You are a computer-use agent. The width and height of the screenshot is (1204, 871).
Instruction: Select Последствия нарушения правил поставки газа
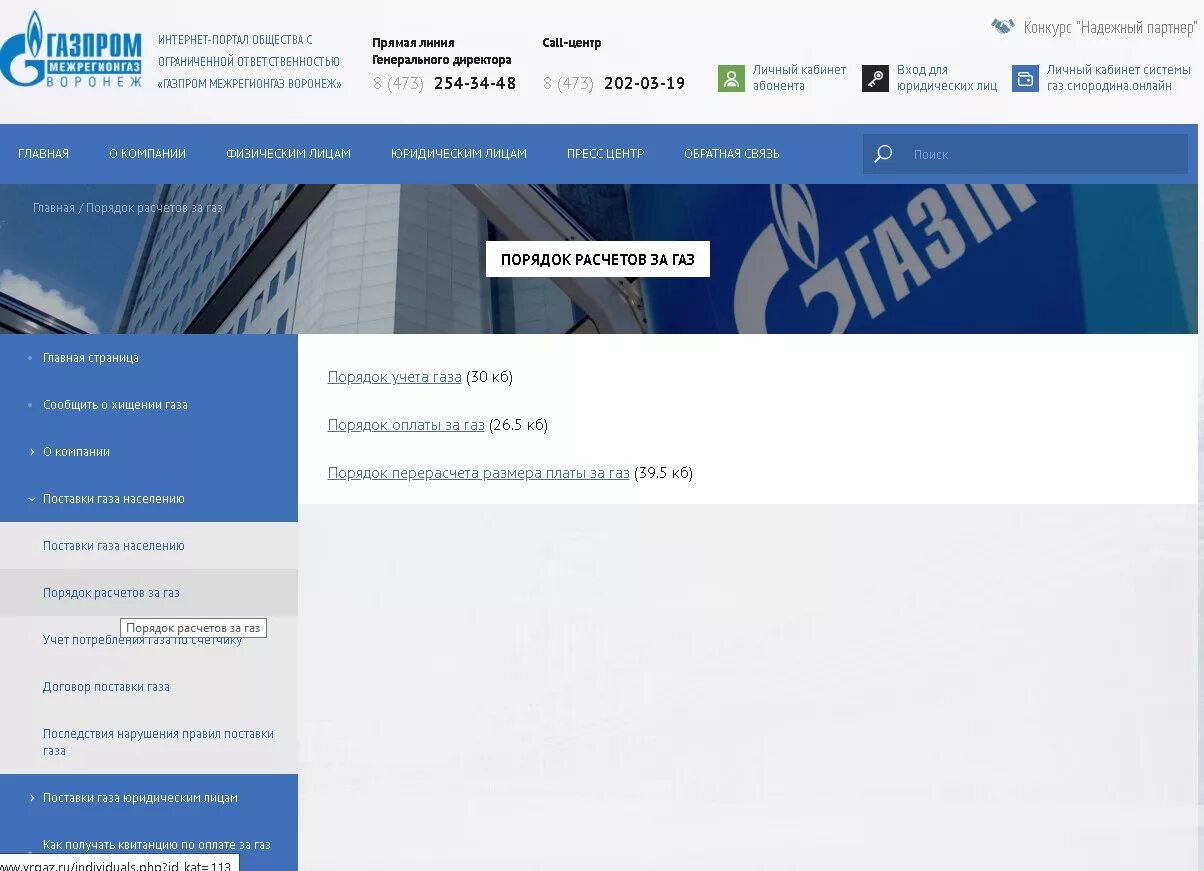coord(158,742)
